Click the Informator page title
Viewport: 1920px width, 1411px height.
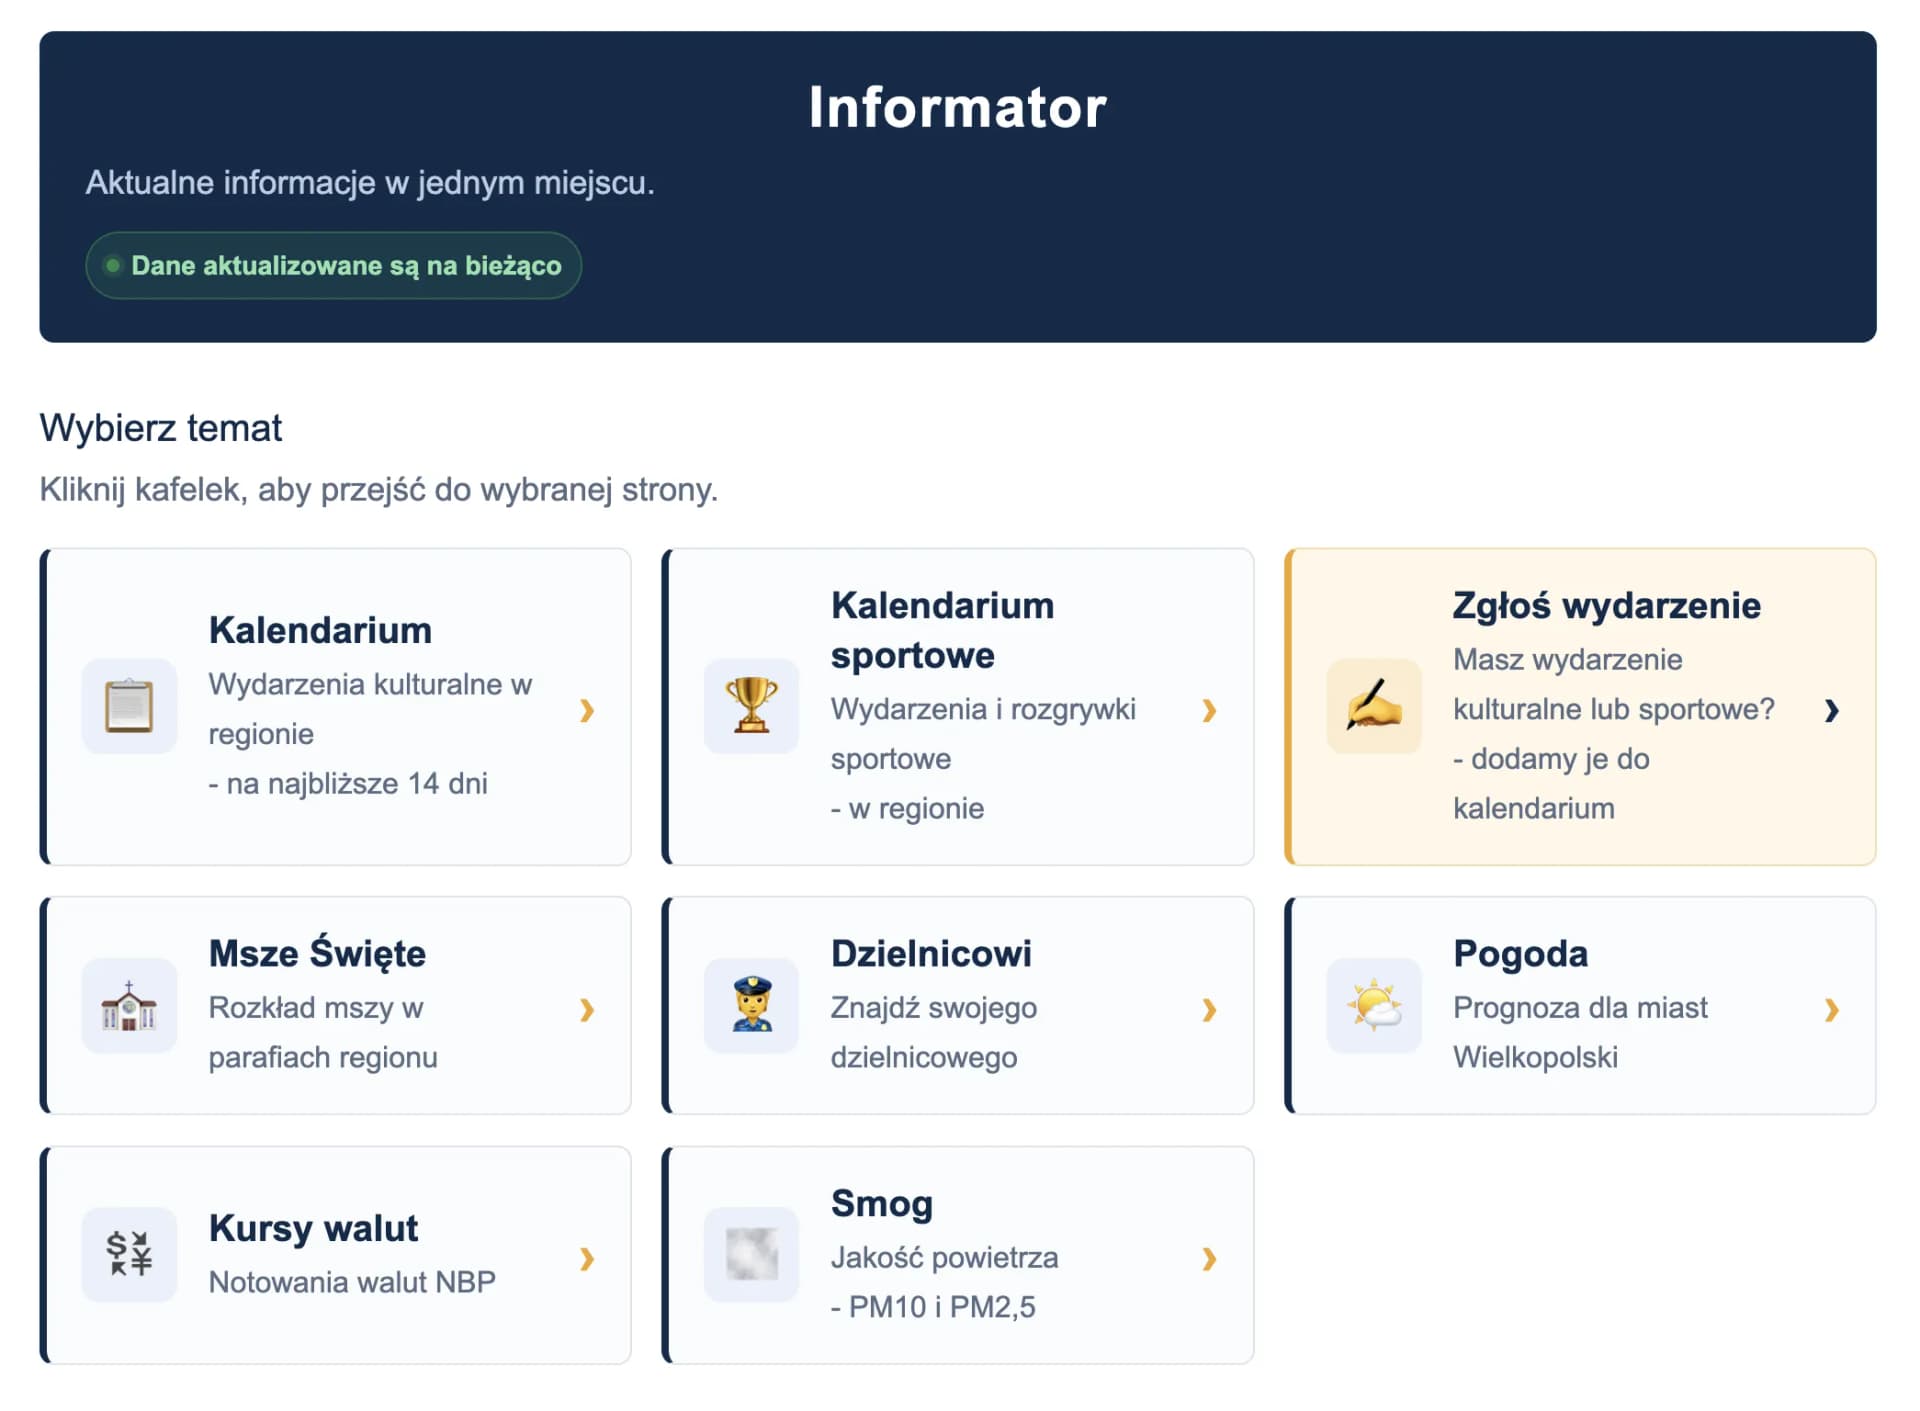(x=958, y=107)
